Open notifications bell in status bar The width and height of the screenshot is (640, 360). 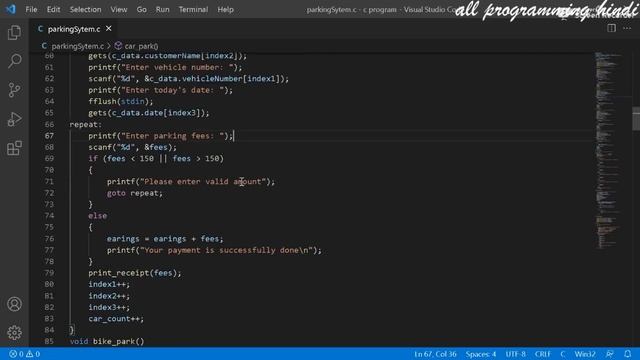click(627, 354)
